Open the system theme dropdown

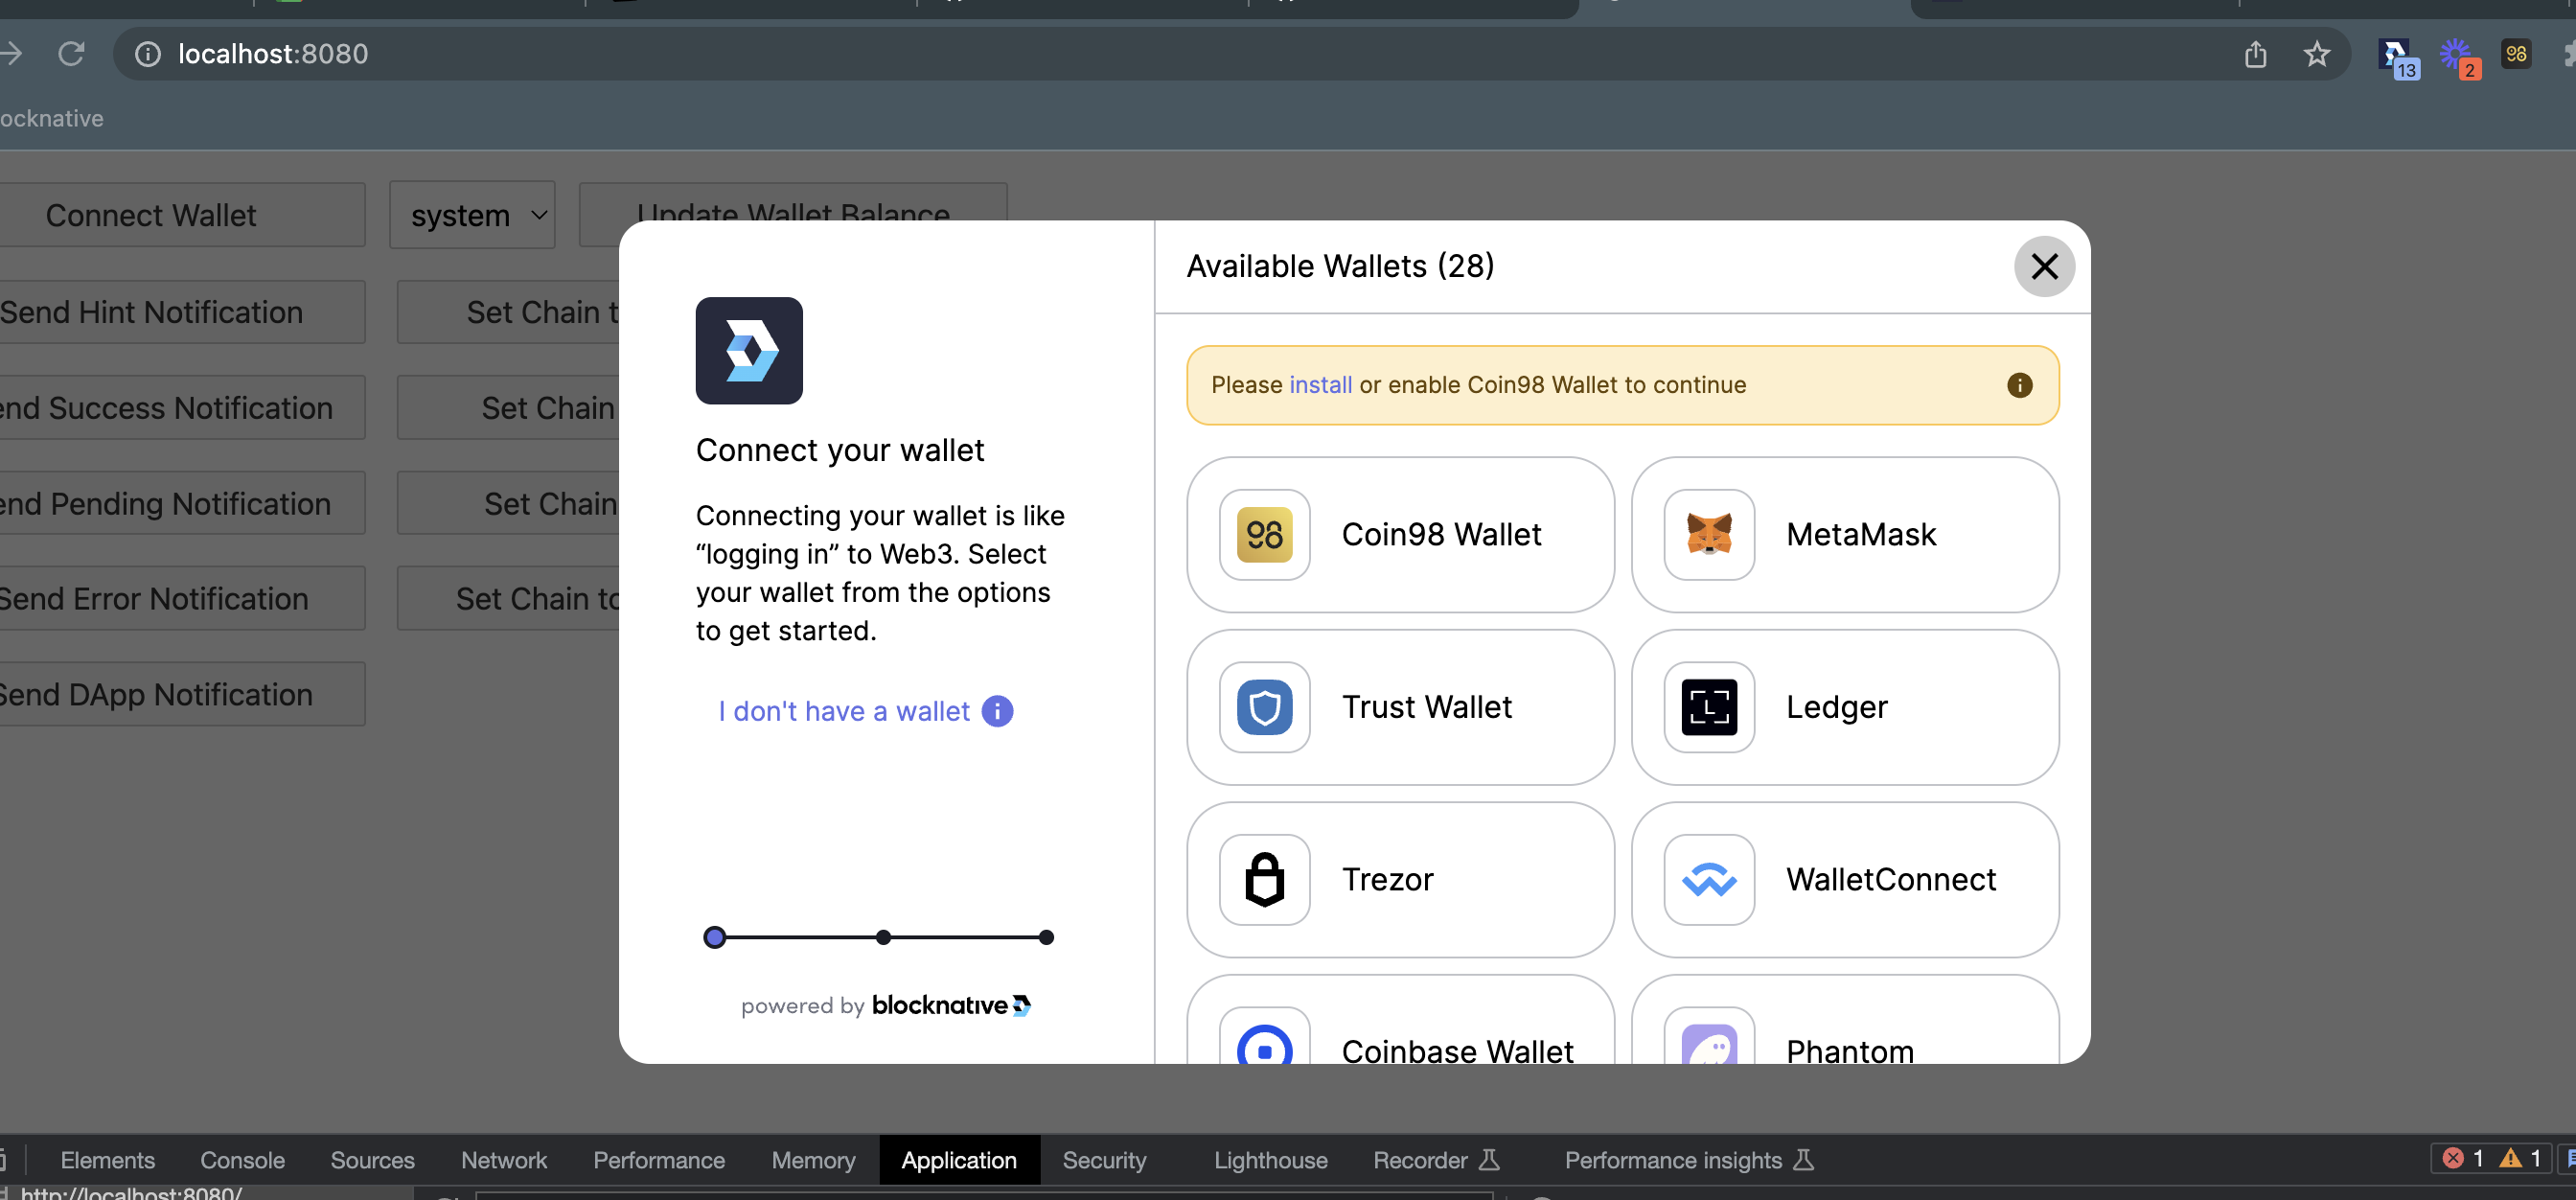click(472, 215)
